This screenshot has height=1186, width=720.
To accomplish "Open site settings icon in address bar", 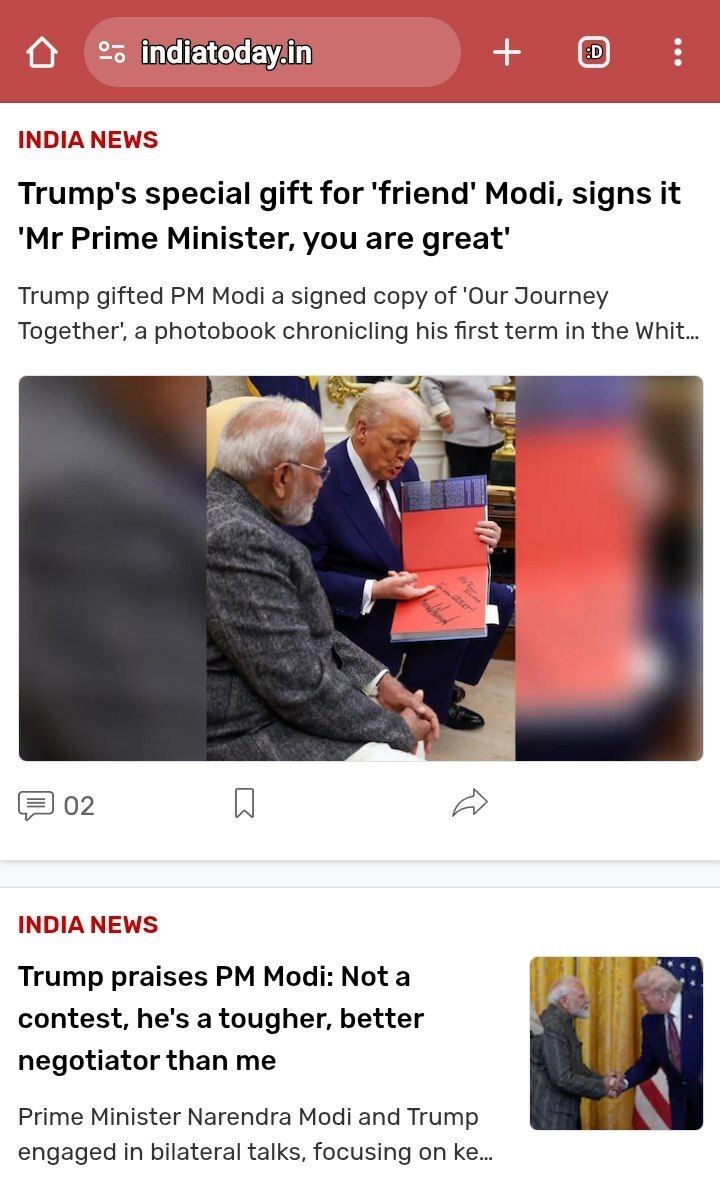I will click(112, 52).
